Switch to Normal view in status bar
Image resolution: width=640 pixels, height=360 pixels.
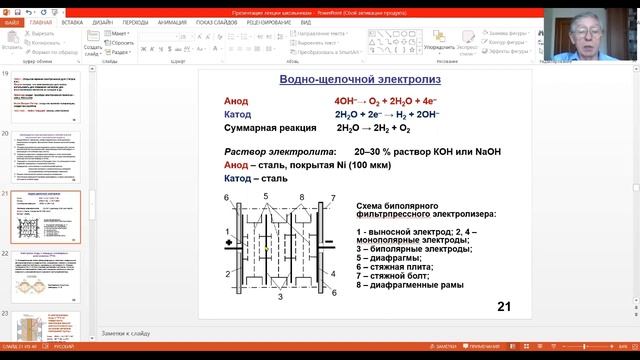coord(513,347)
